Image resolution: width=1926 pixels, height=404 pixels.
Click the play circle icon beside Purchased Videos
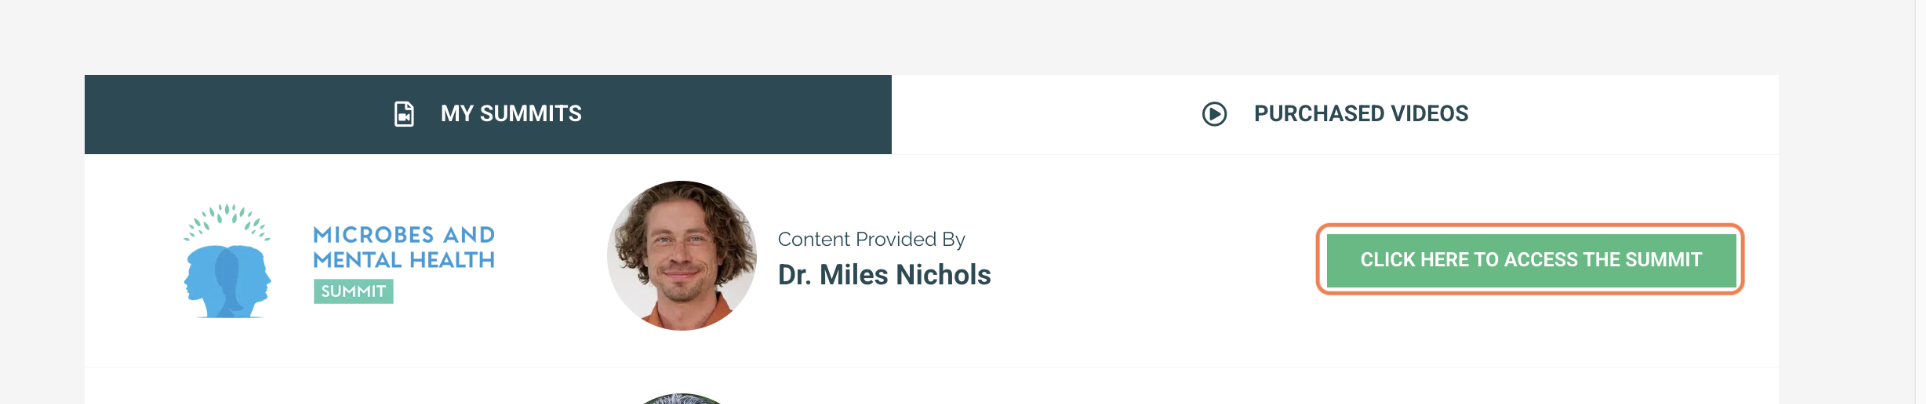pos(1214,114)
